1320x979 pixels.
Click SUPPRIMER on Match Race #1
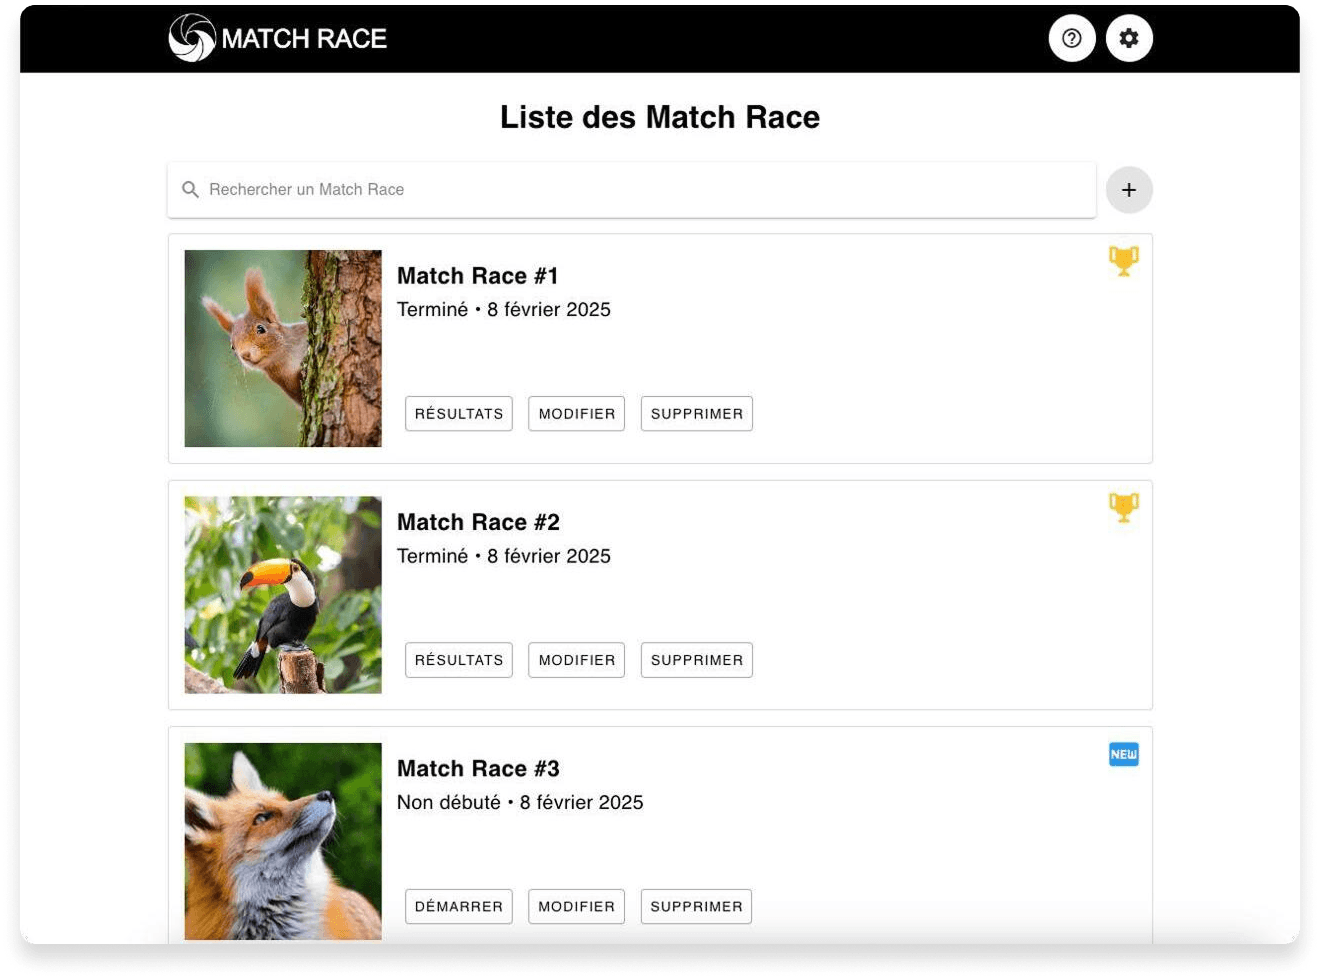pos(696,413)
